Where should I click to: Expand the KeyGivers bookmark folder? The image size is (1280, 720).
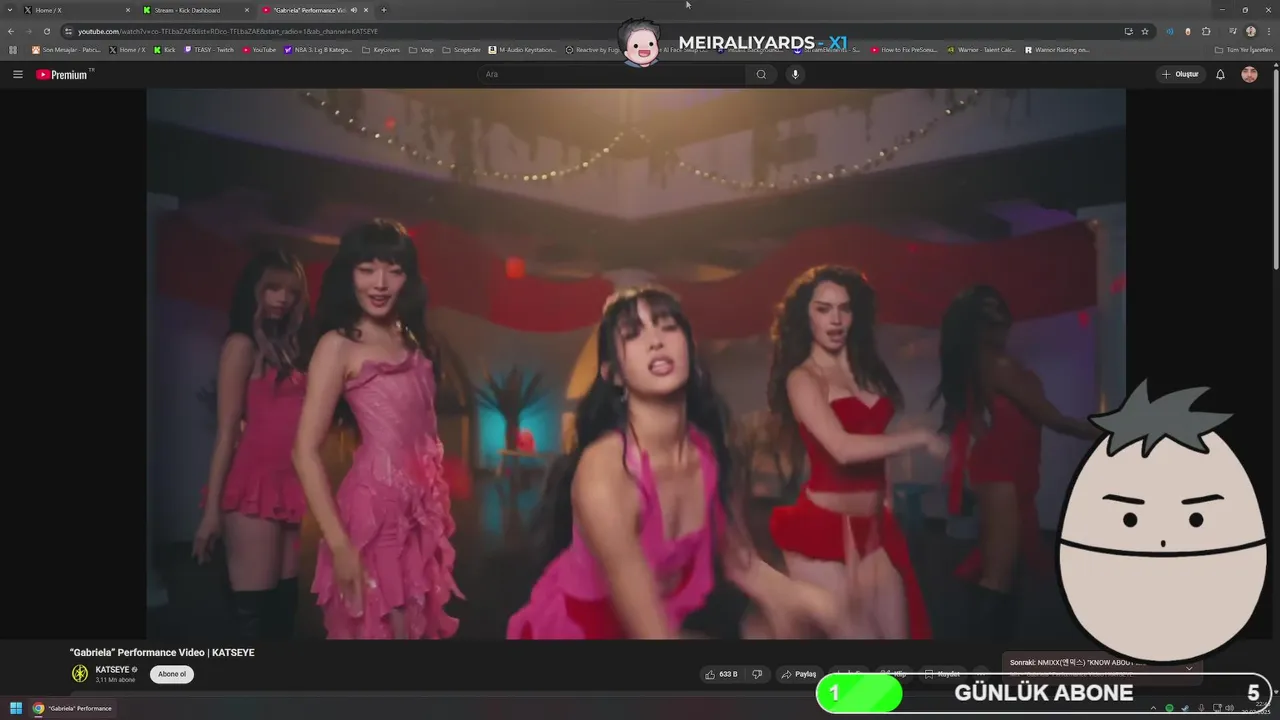click(x=381, y=49)
